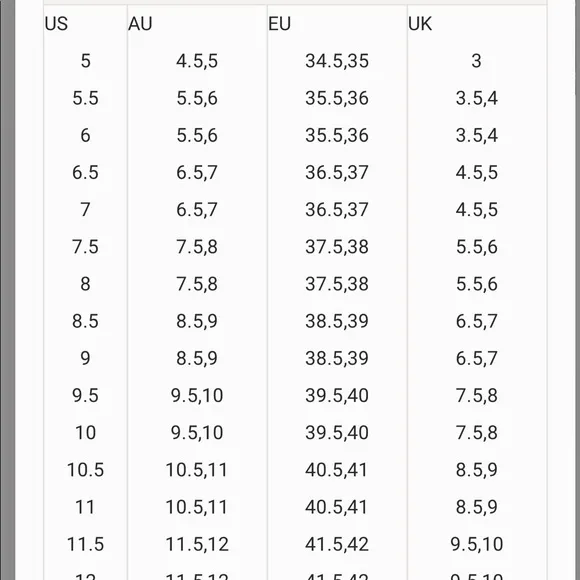
Task: Select AU 9.5,10 in US 9.5 row
Action: point(197,395)
